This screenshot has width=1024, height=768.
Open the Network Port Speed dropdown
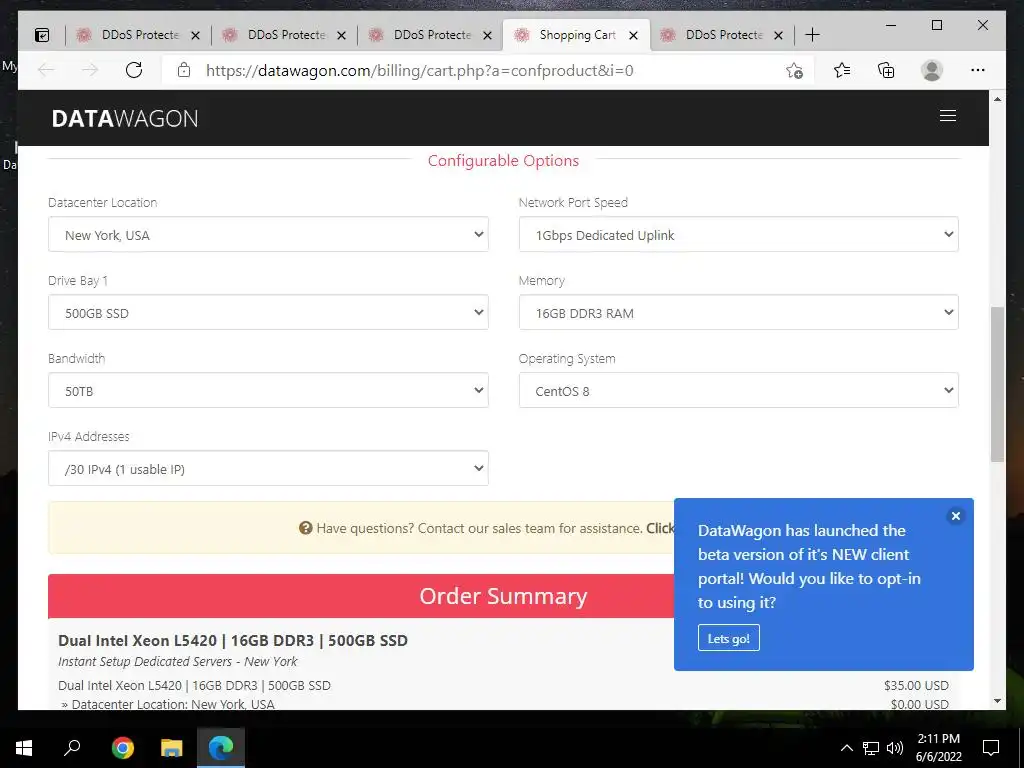[x=739, y=234]
